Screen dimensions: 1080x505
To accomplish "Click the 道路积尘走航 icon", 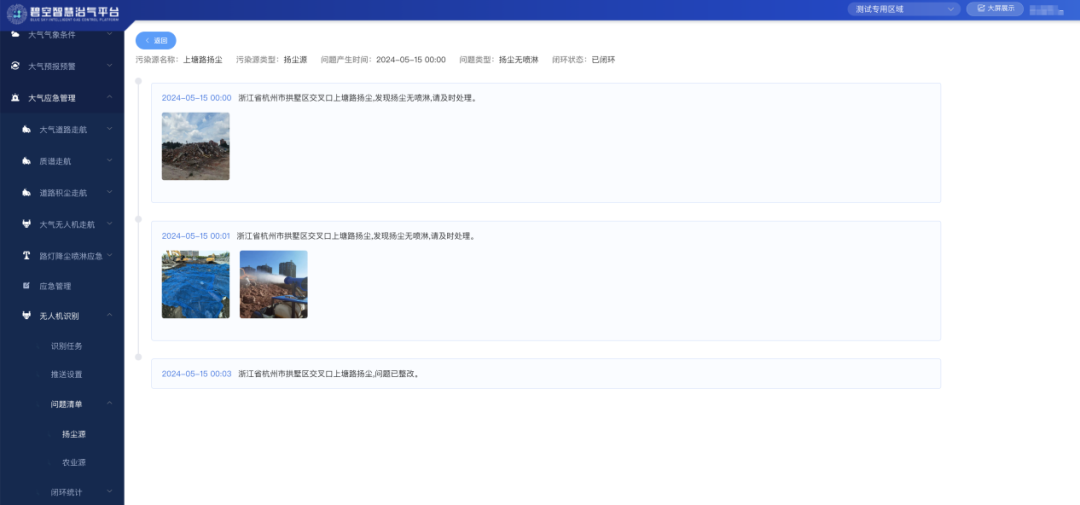I will click(27, 193).
